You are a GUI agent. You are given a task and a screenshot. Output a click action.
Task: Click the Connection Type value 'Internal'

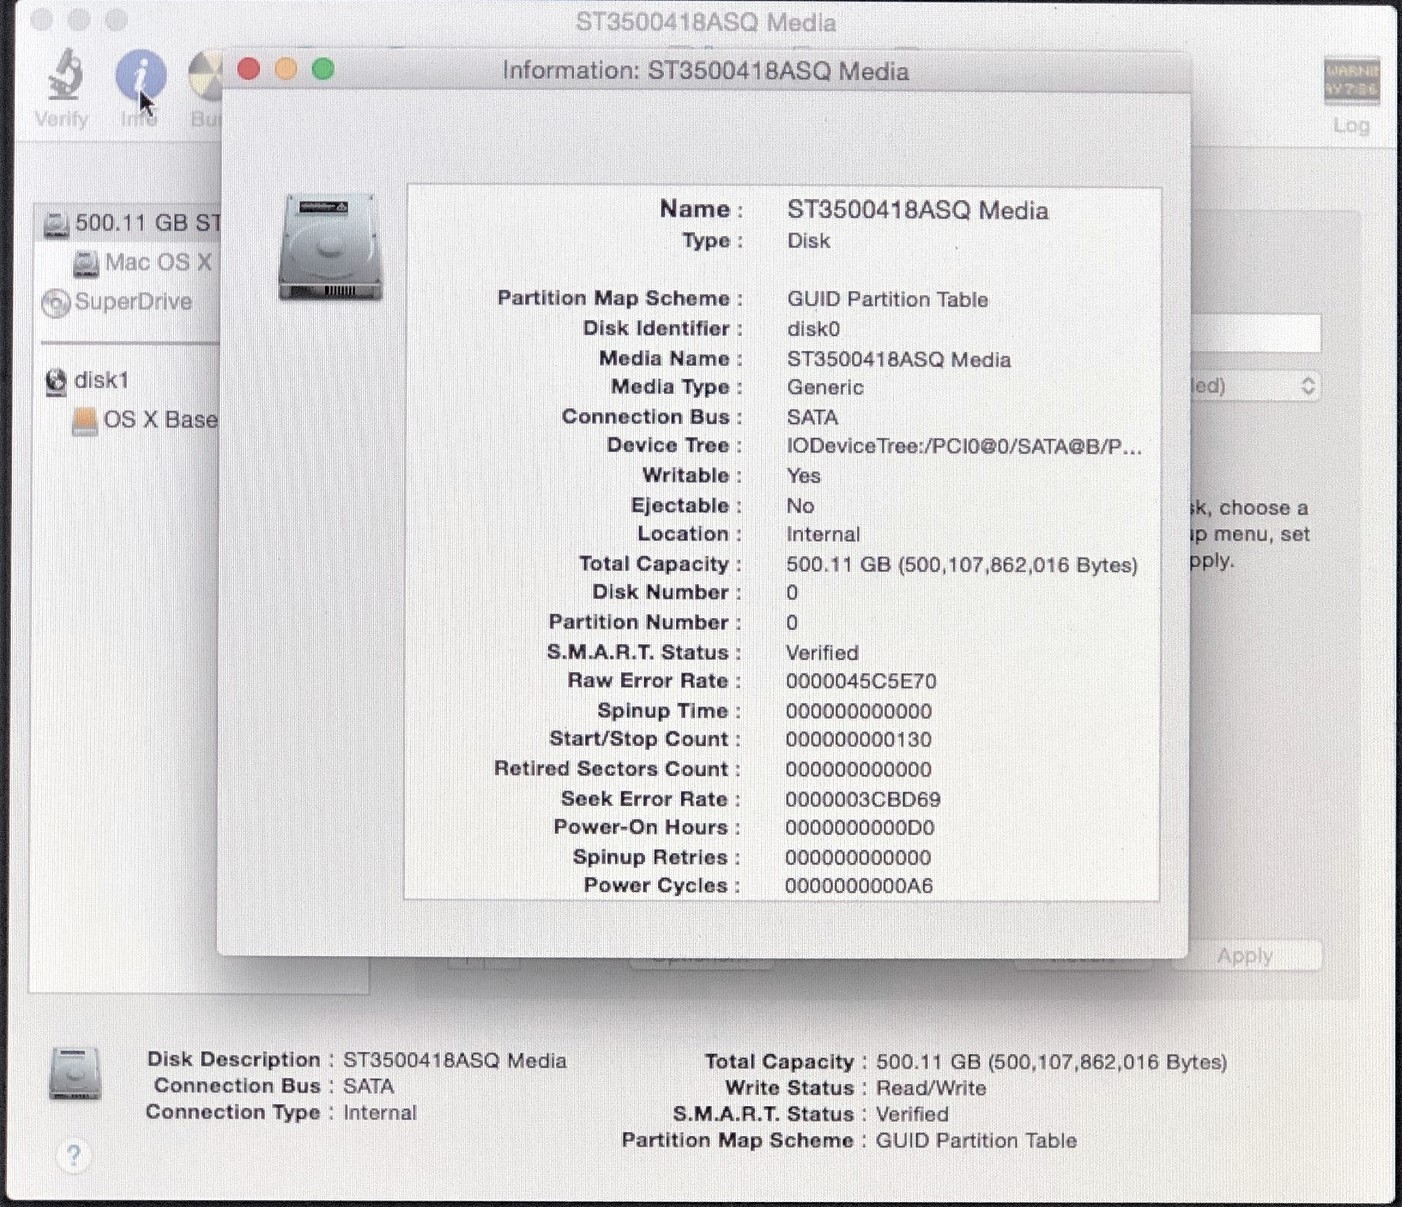click(x=380, y=1113)
